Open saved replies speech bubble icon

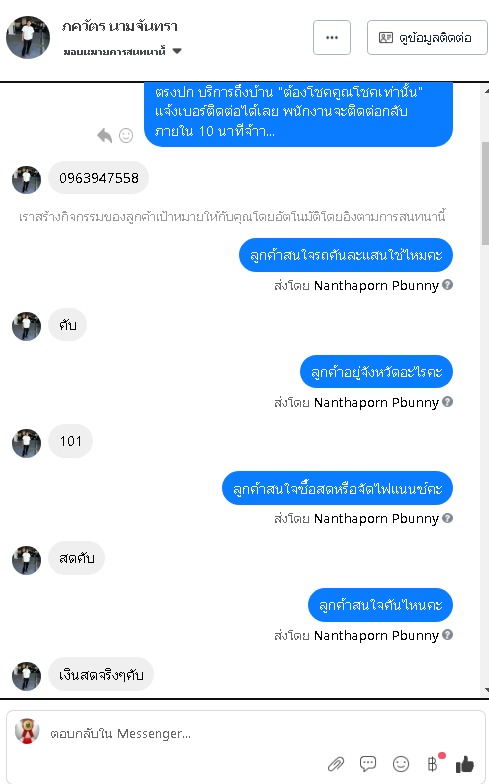[368, 764]
